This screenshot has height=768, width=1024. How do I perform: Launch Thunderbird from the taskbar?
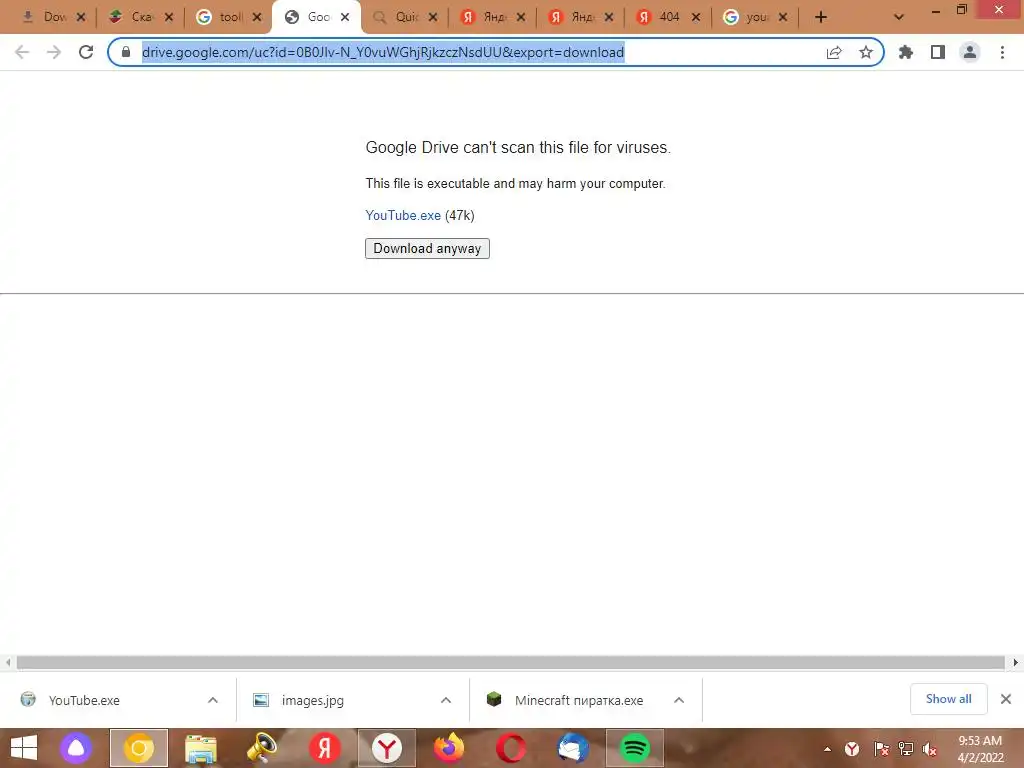[573, 748]
